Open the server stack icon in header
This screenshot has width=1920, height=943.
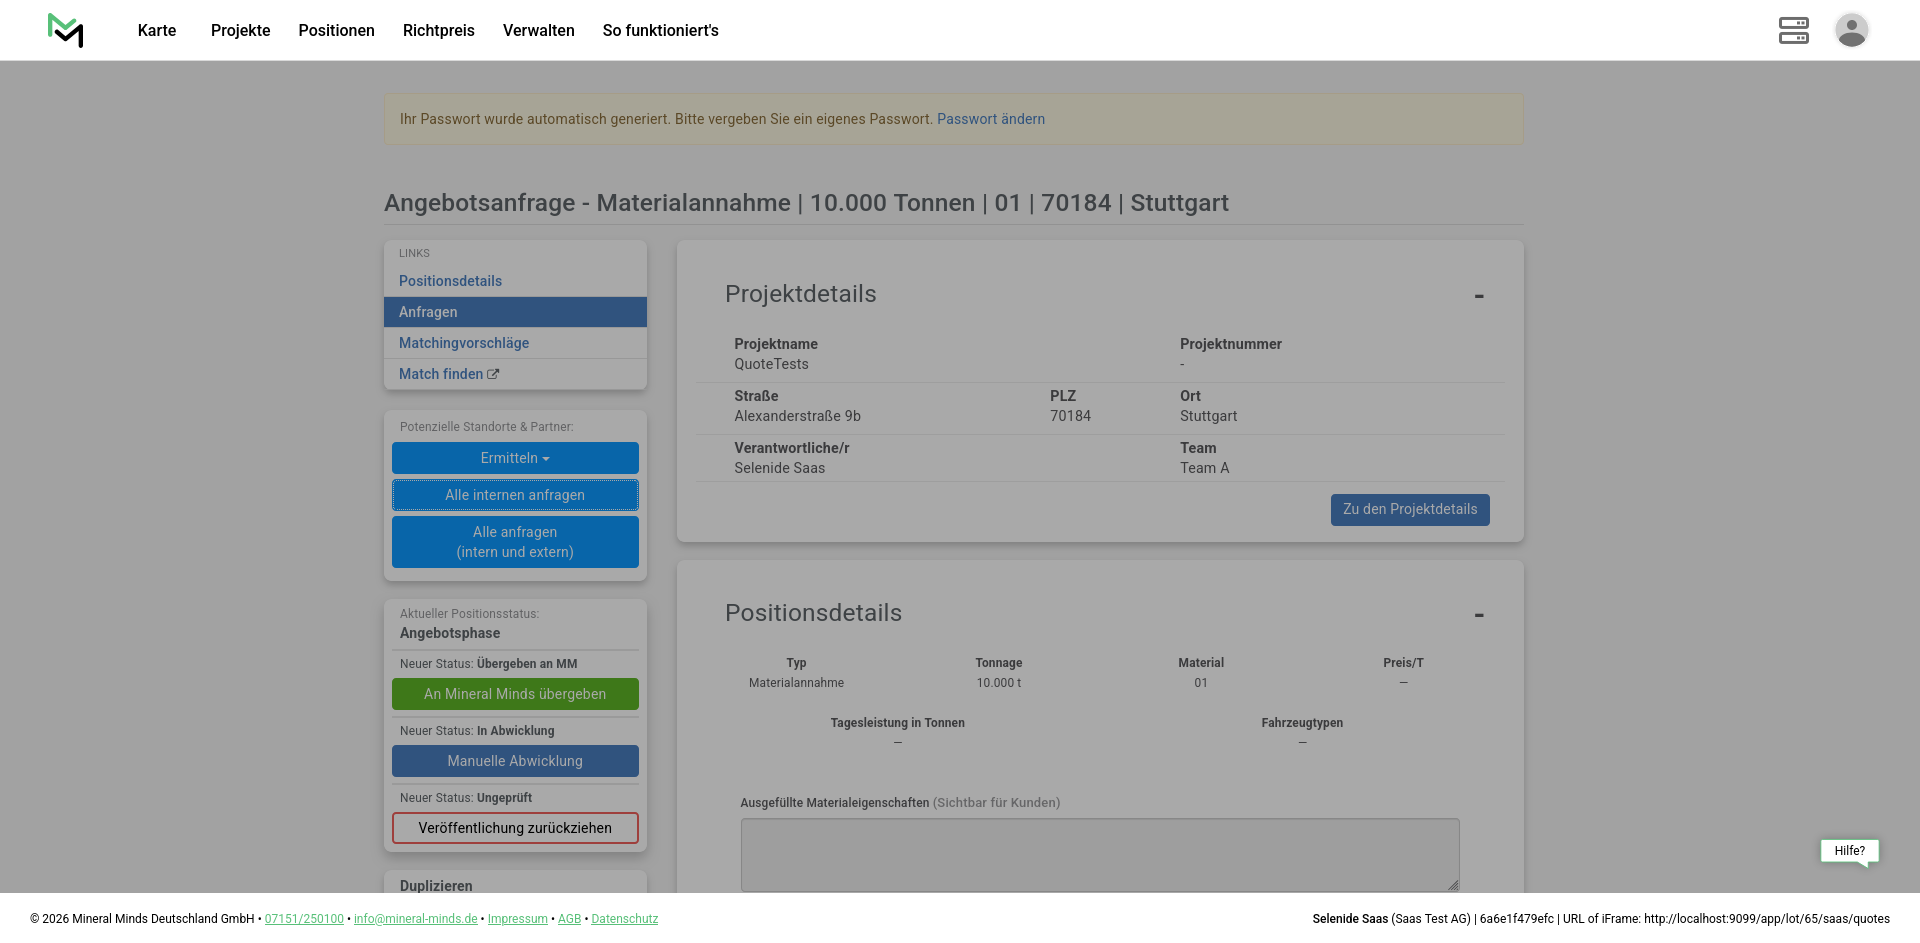click(1793, 30)
